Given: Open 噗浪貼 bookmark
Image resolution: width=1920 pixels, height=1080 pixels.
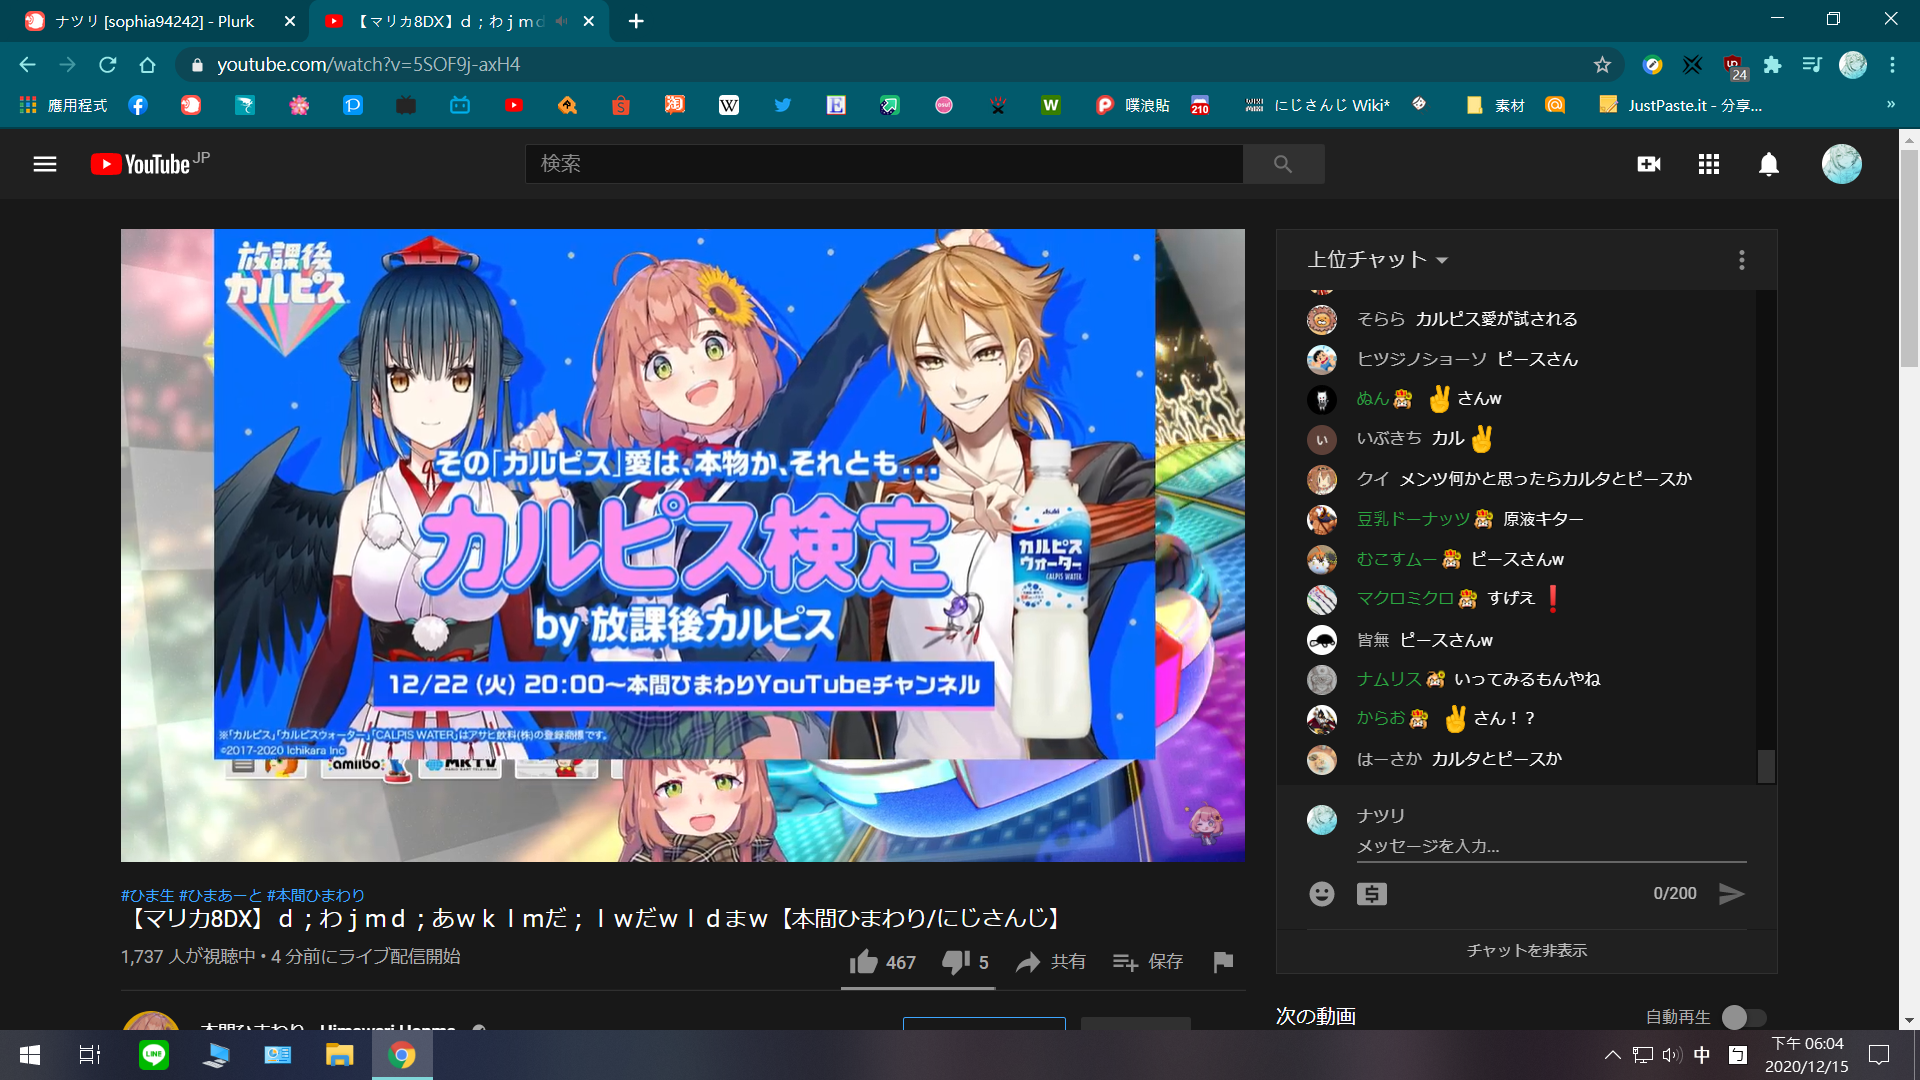Looking at the screenshot, I should pyautogui.click(x=1133, y=105).
